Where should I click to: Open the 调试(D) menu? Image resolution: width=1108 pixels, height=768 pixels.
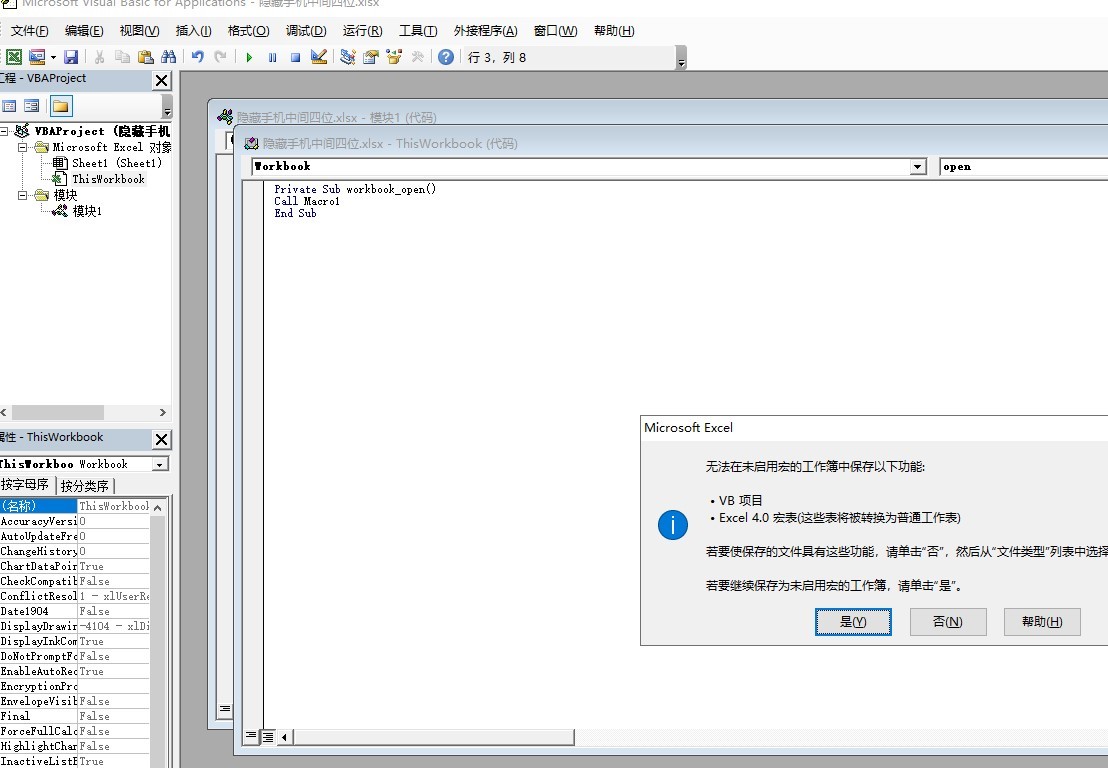[x=306, y=31]
